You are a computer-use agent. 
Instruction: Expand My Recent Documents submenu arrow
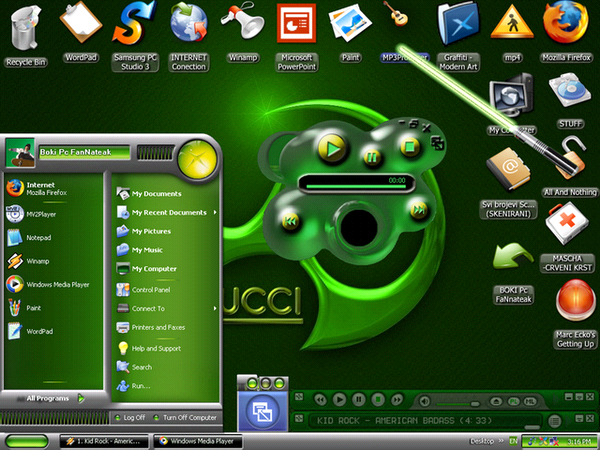click(x=215, y=212)
